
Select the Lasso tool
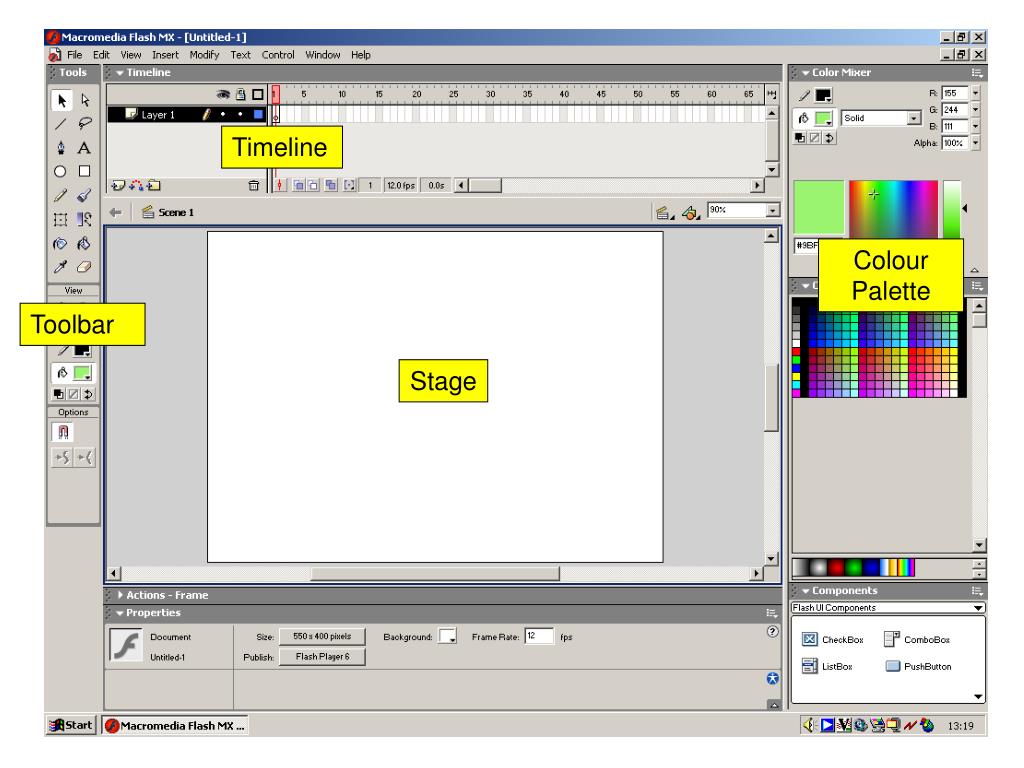coord(85,123)
